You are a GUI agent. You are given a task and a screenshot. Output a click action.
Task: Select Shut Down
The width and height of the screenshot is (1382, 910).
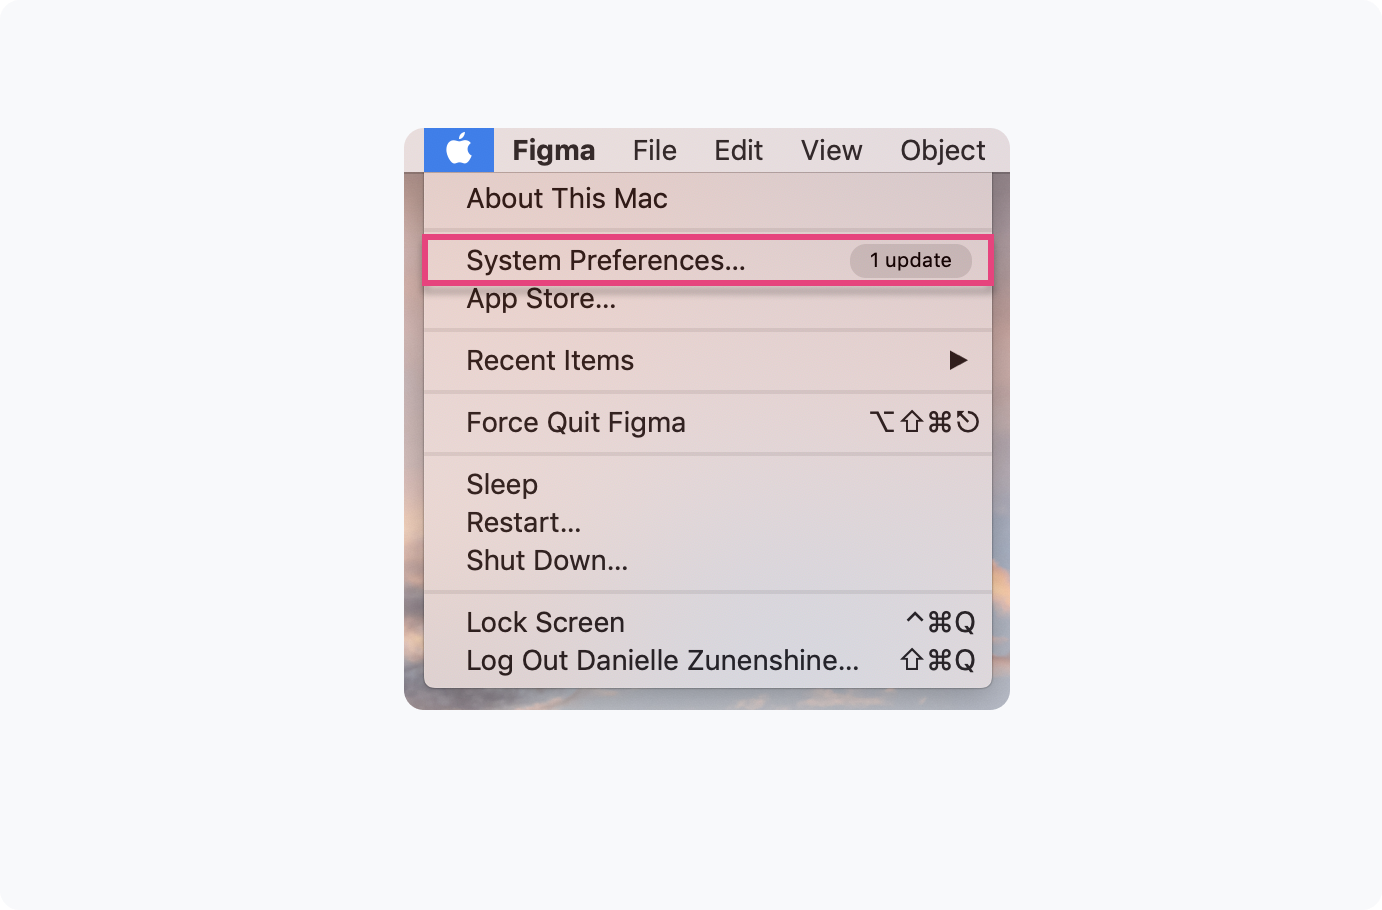547,560
